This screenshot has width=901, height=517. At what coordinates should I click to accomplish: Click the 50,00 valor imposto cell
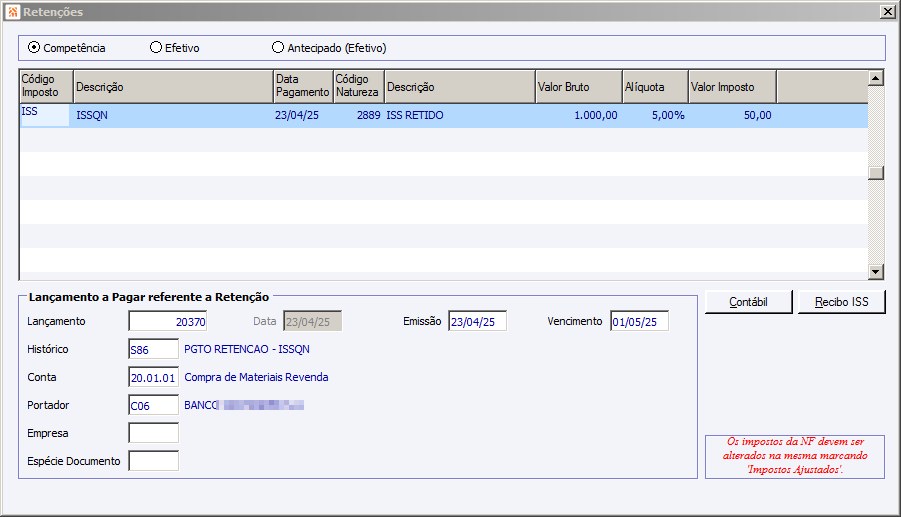[x=733, y=115]
